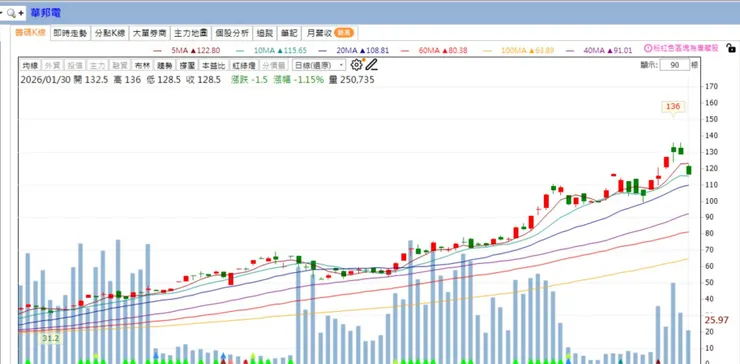Screen dimensions: 740x364
Task: Open the 大單券商 tab
Action: tap(150, 33)
